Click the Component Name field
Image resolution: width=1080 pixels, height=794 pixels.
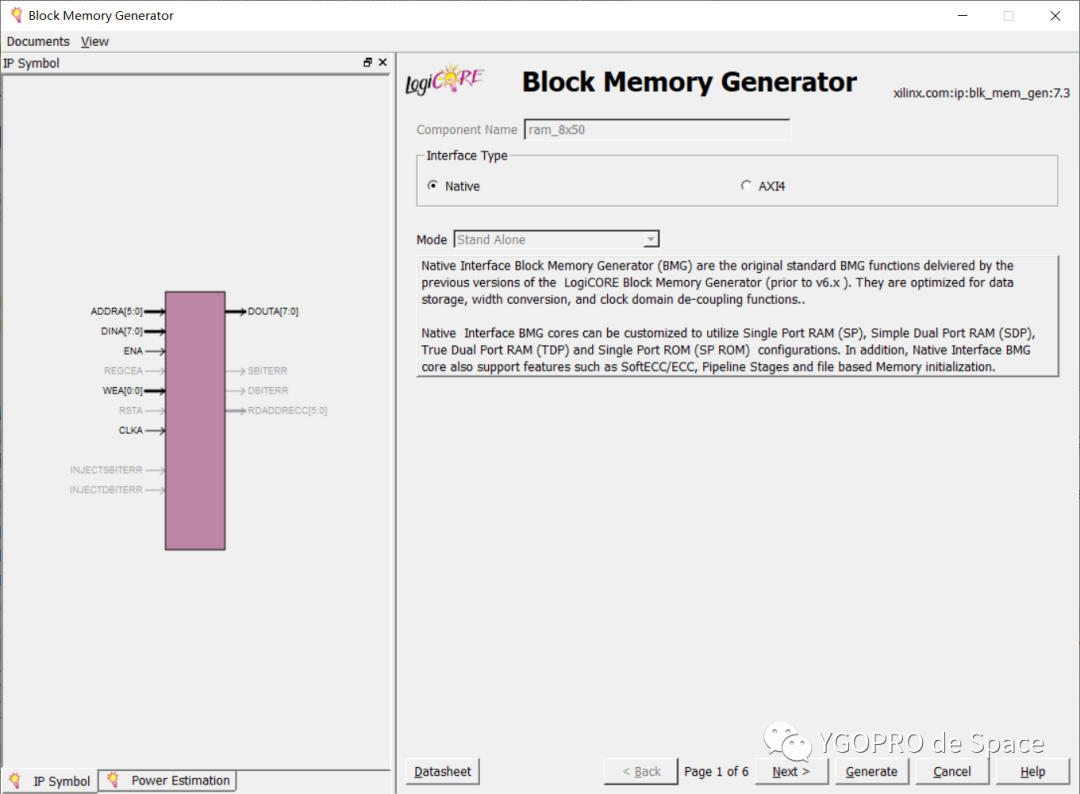click(x=657, y=129)
